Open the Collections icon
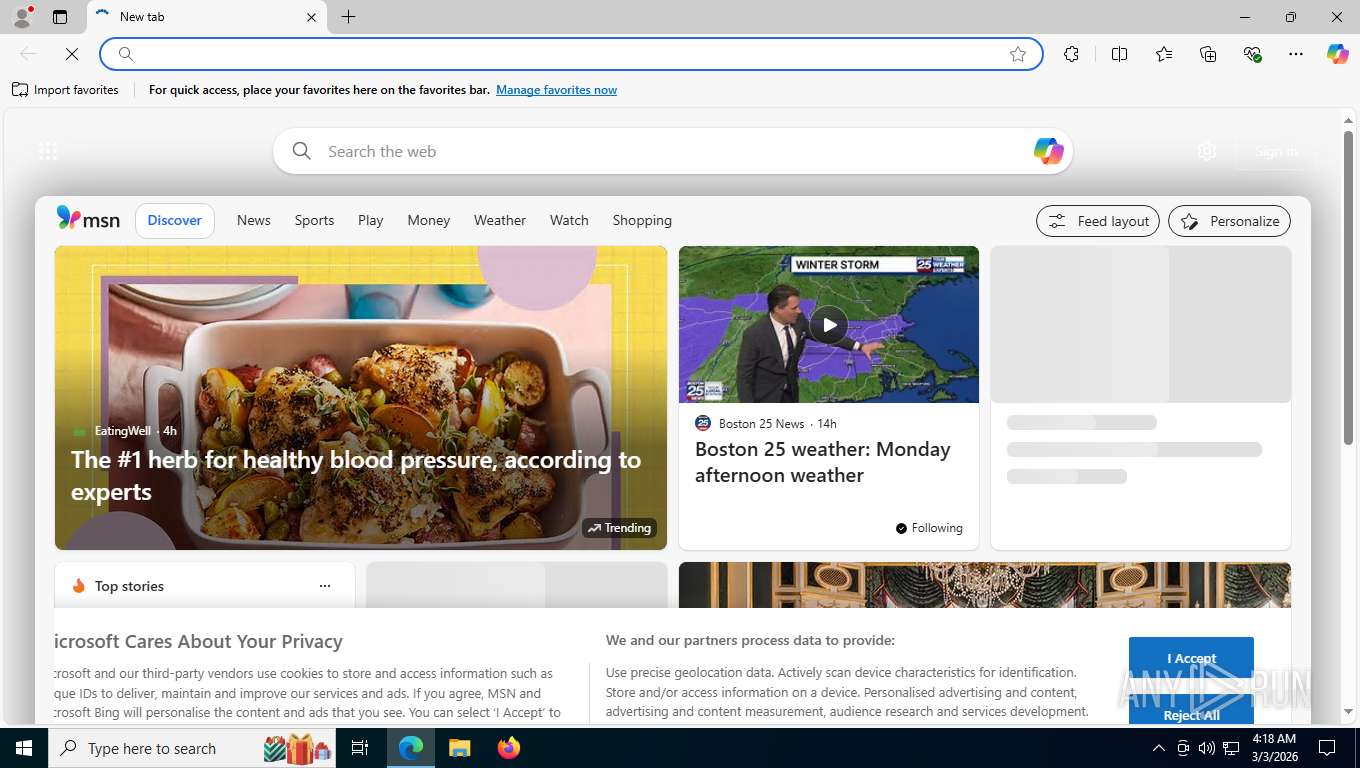Viewport: 1360px width, 768px height. pyautogui.click(x=1208, y=54)
